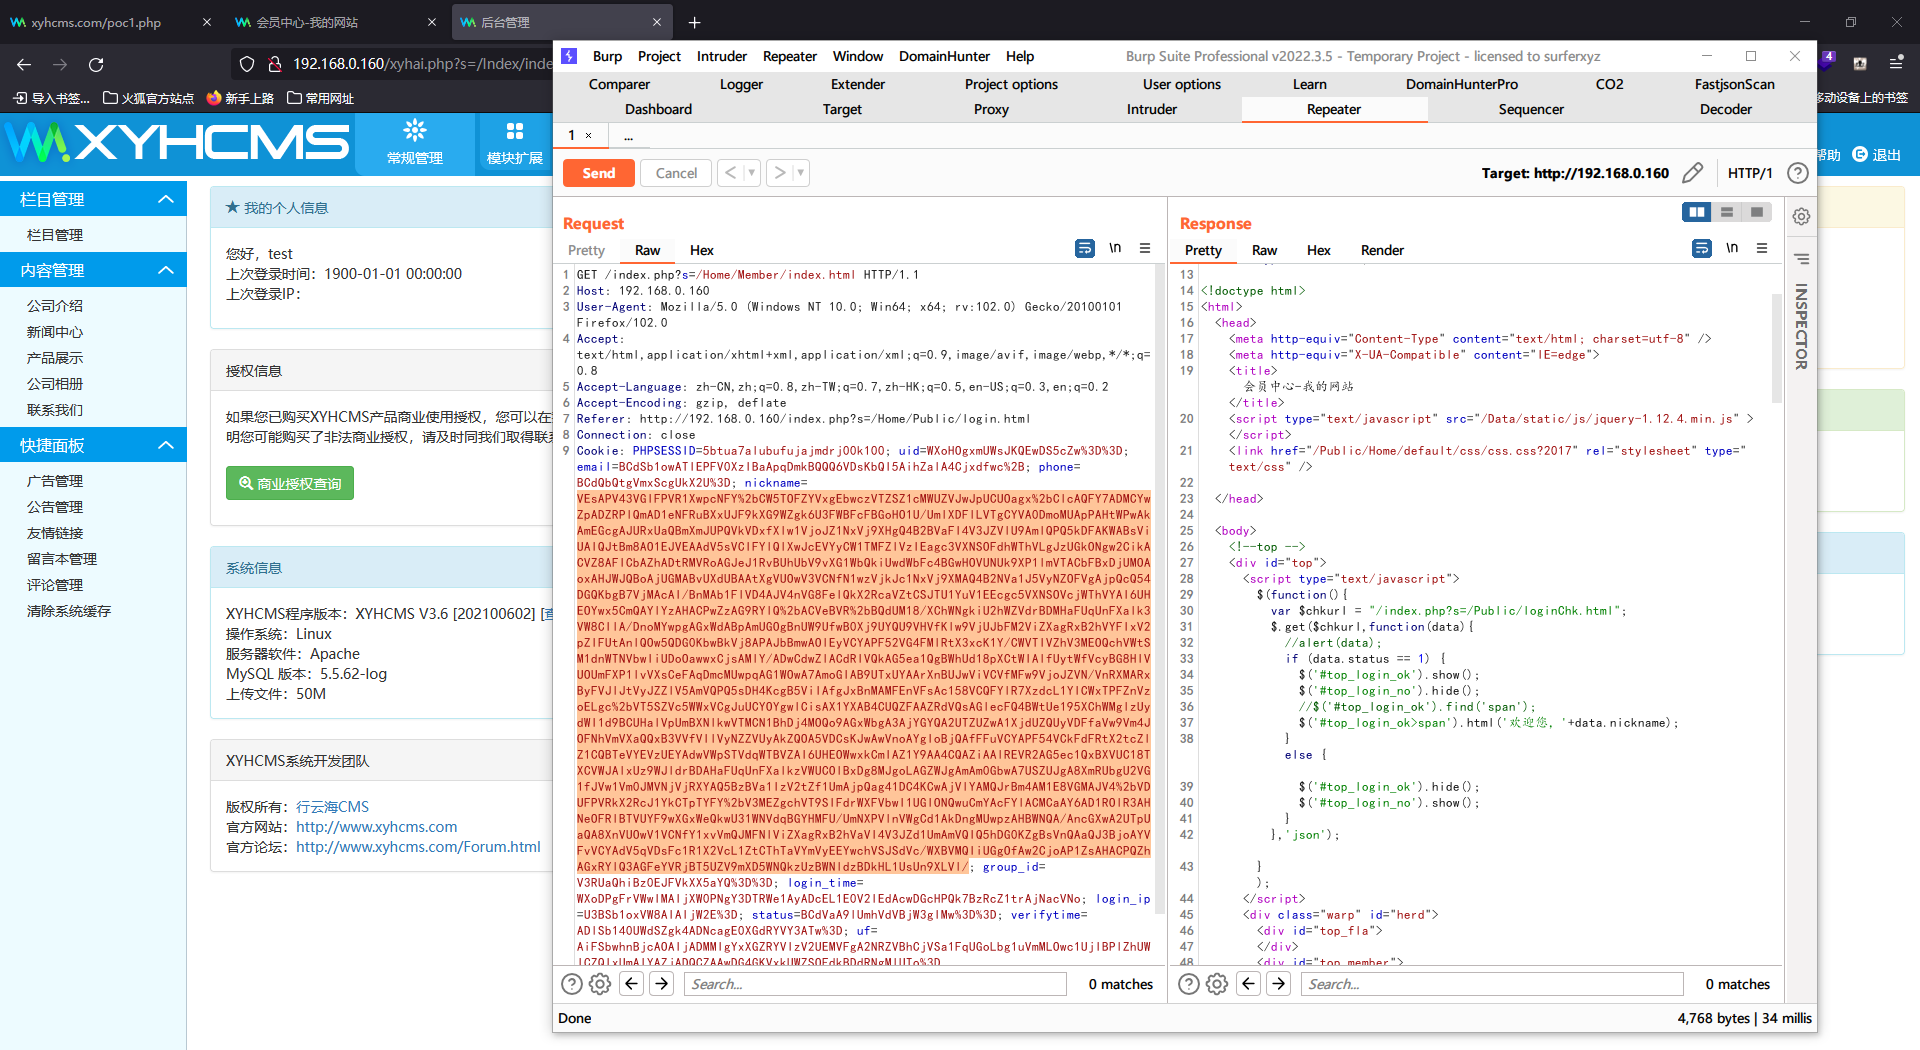Open the Inspector settings gear
Image resolution: width=1920 pixels, height=1050 pixels.
click(1801, 216)
